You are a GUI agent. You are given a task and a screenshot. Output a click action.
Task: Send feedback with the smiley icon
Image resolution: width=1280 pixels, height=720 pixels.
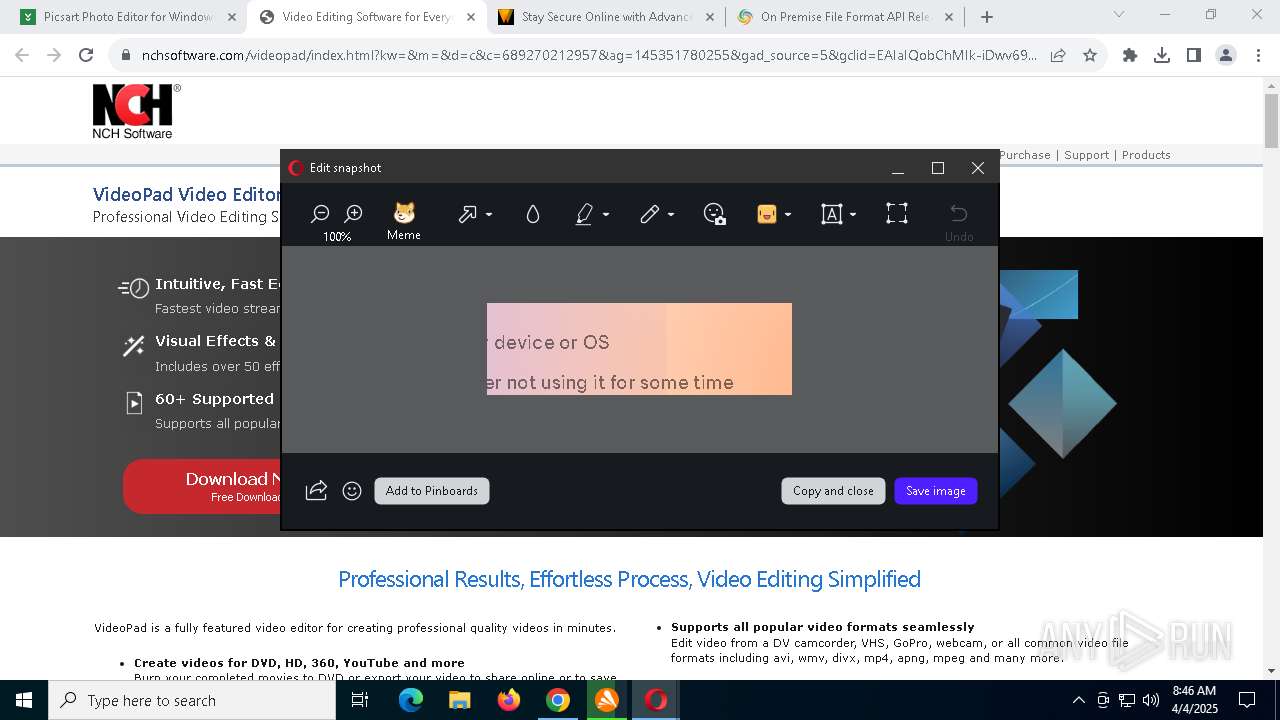[352, 491]
